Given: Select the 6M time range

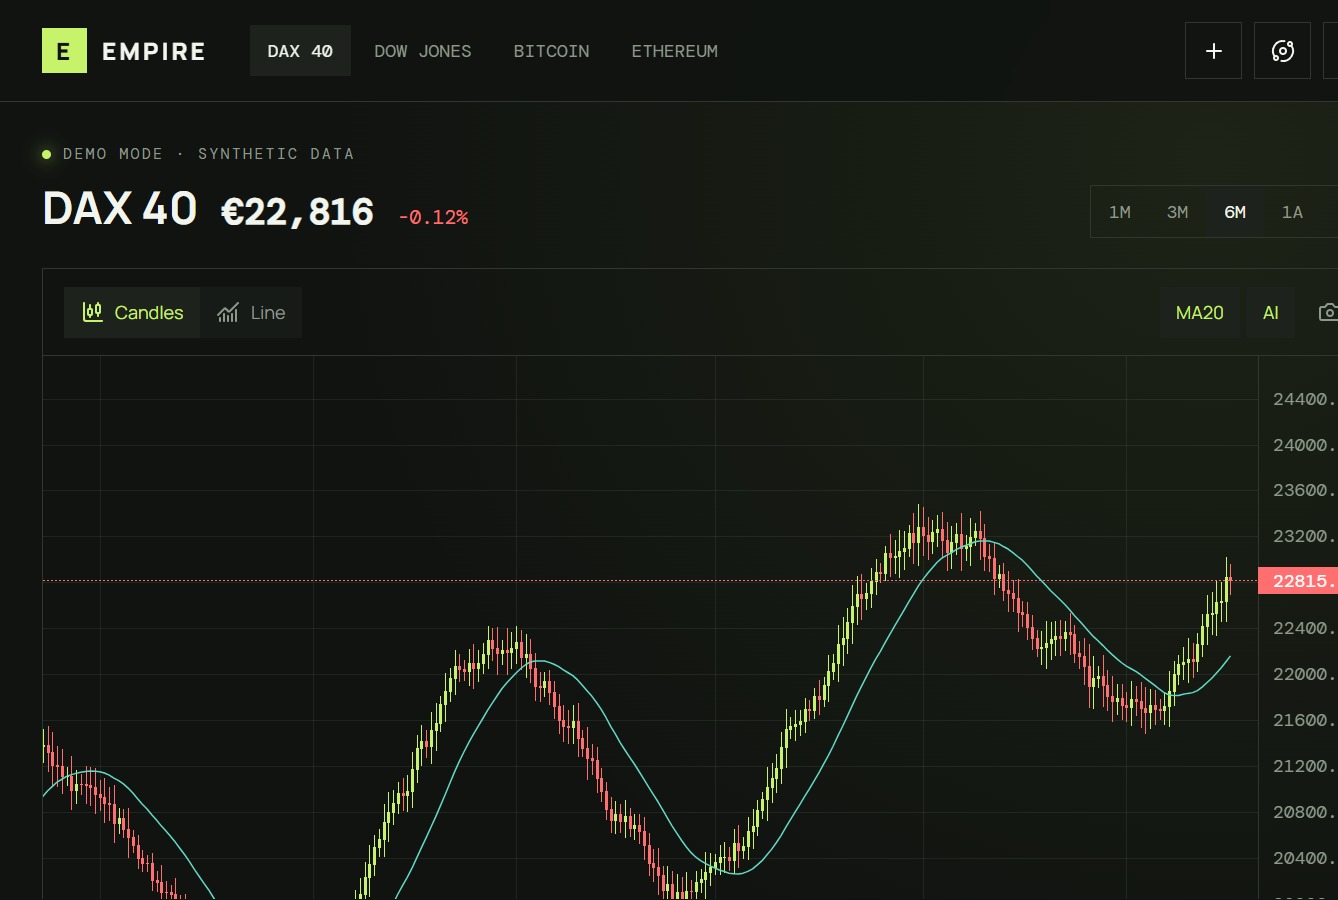Looking at the screenshot, I should (x=1235, y=212).
